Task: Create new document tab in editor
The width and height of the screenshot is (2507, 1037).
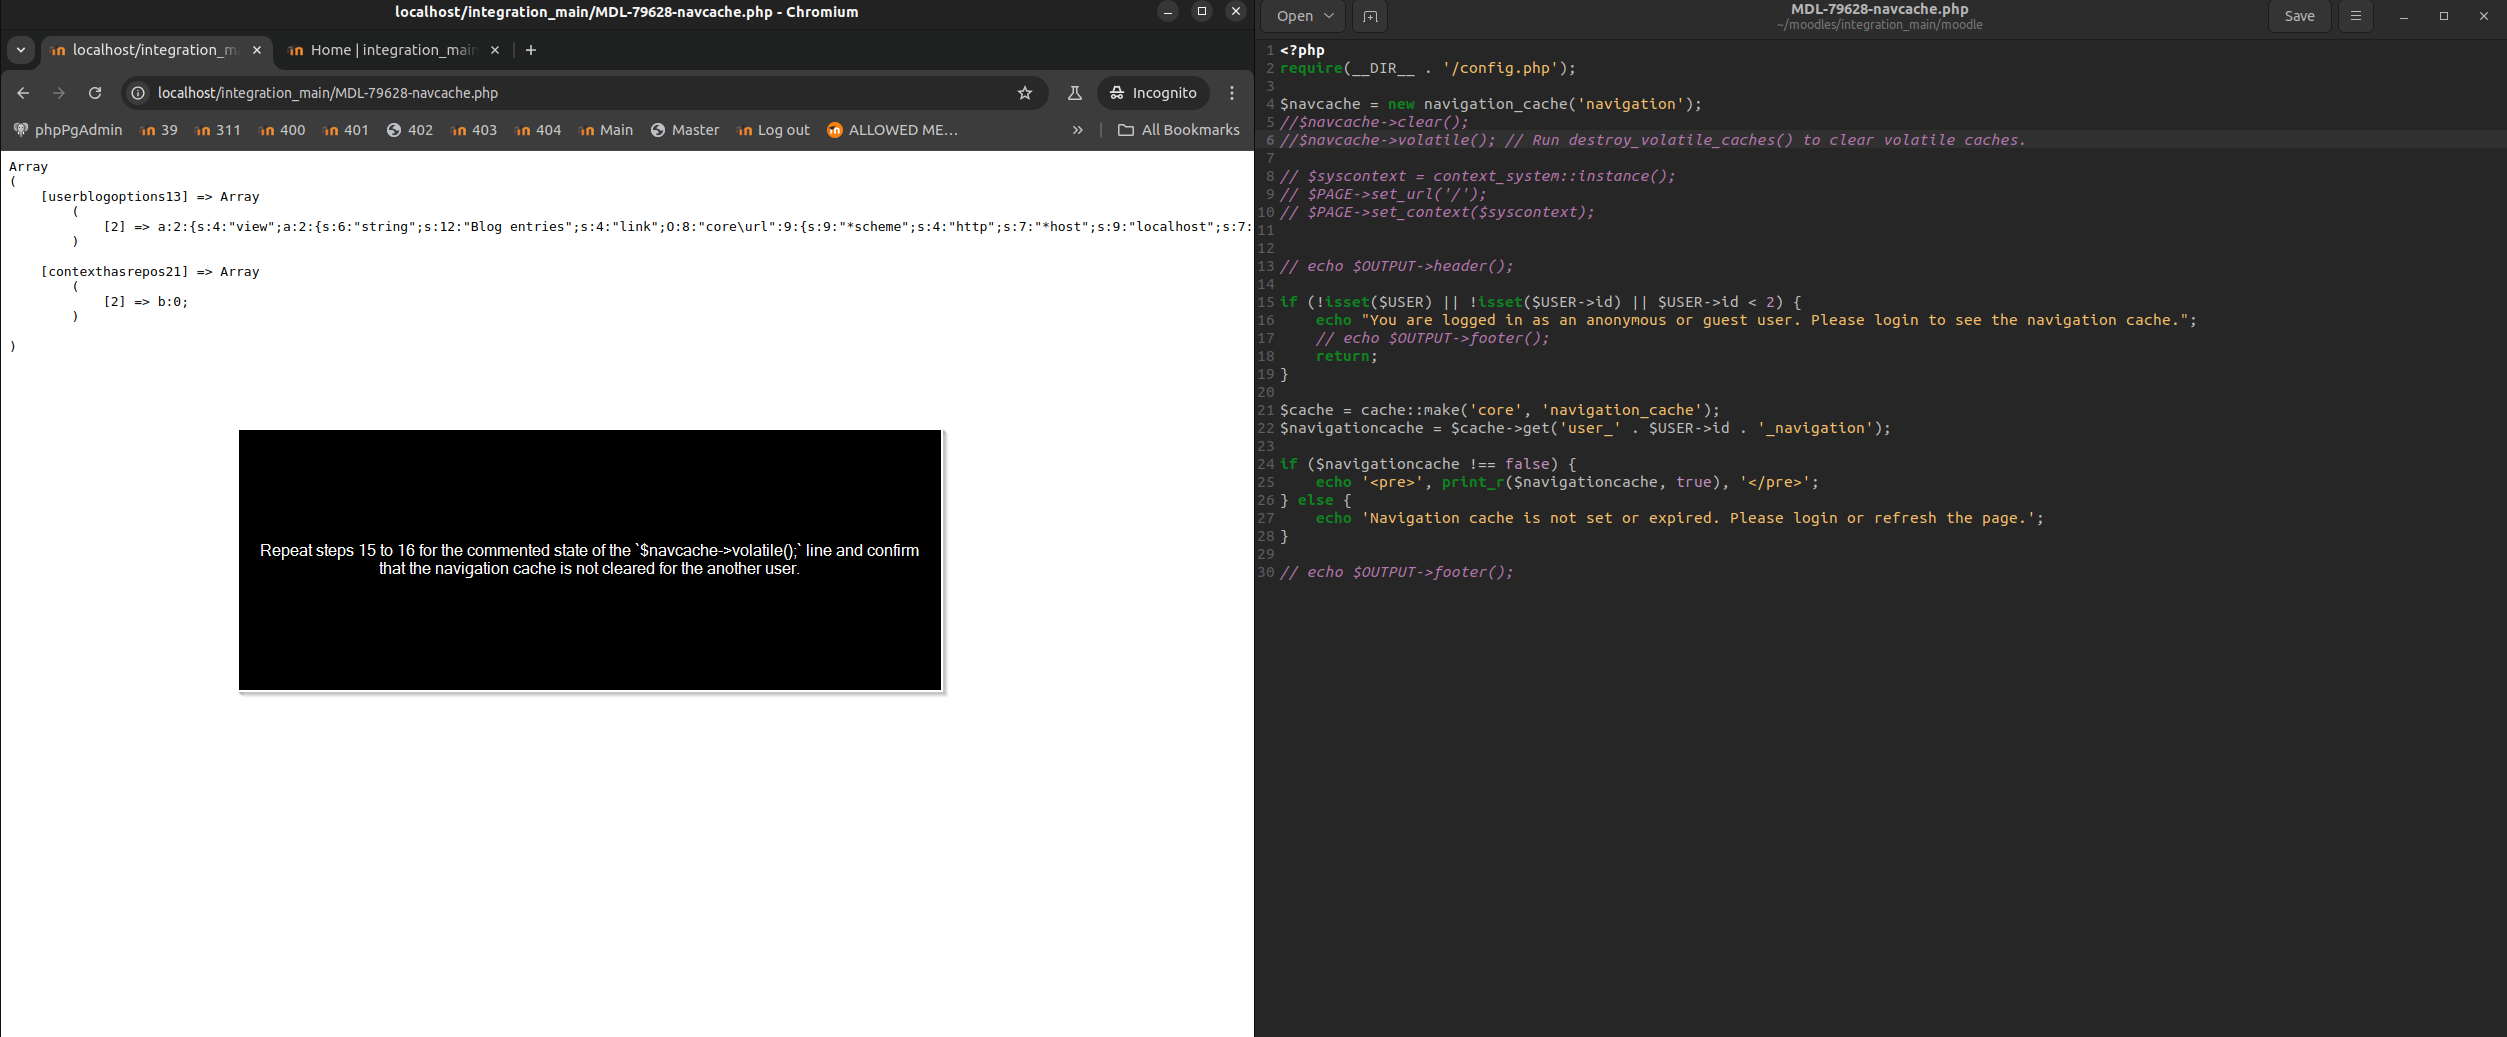Action: pos(1370,16)
